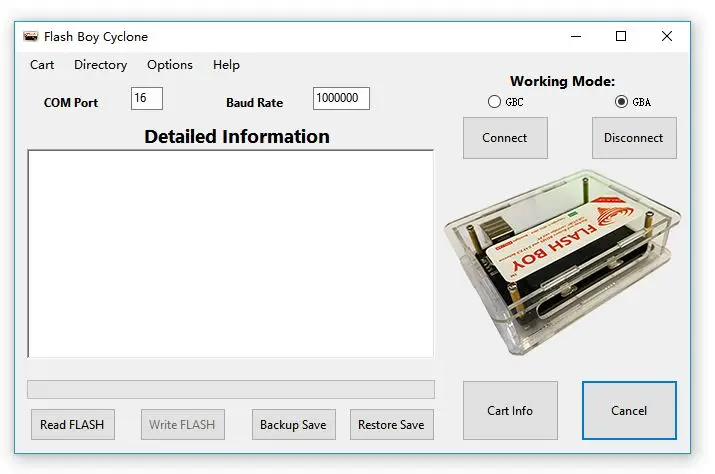Click the Write FLASH button
The height and width of the screenshot is (474, 715).
(x=182, y=424)
